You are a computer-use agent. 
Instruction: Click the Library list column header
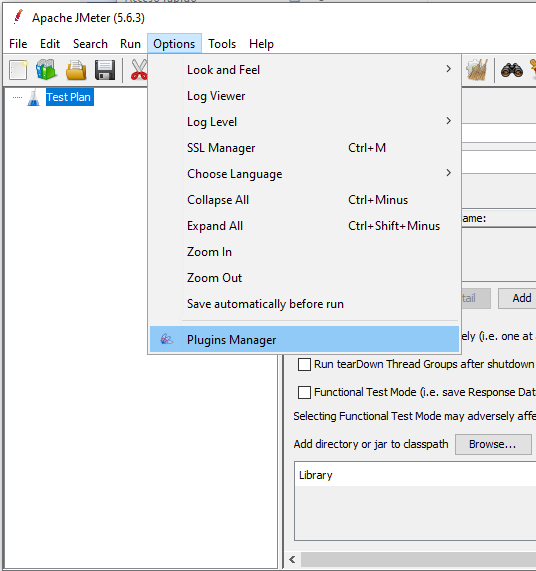click(415, 475)
